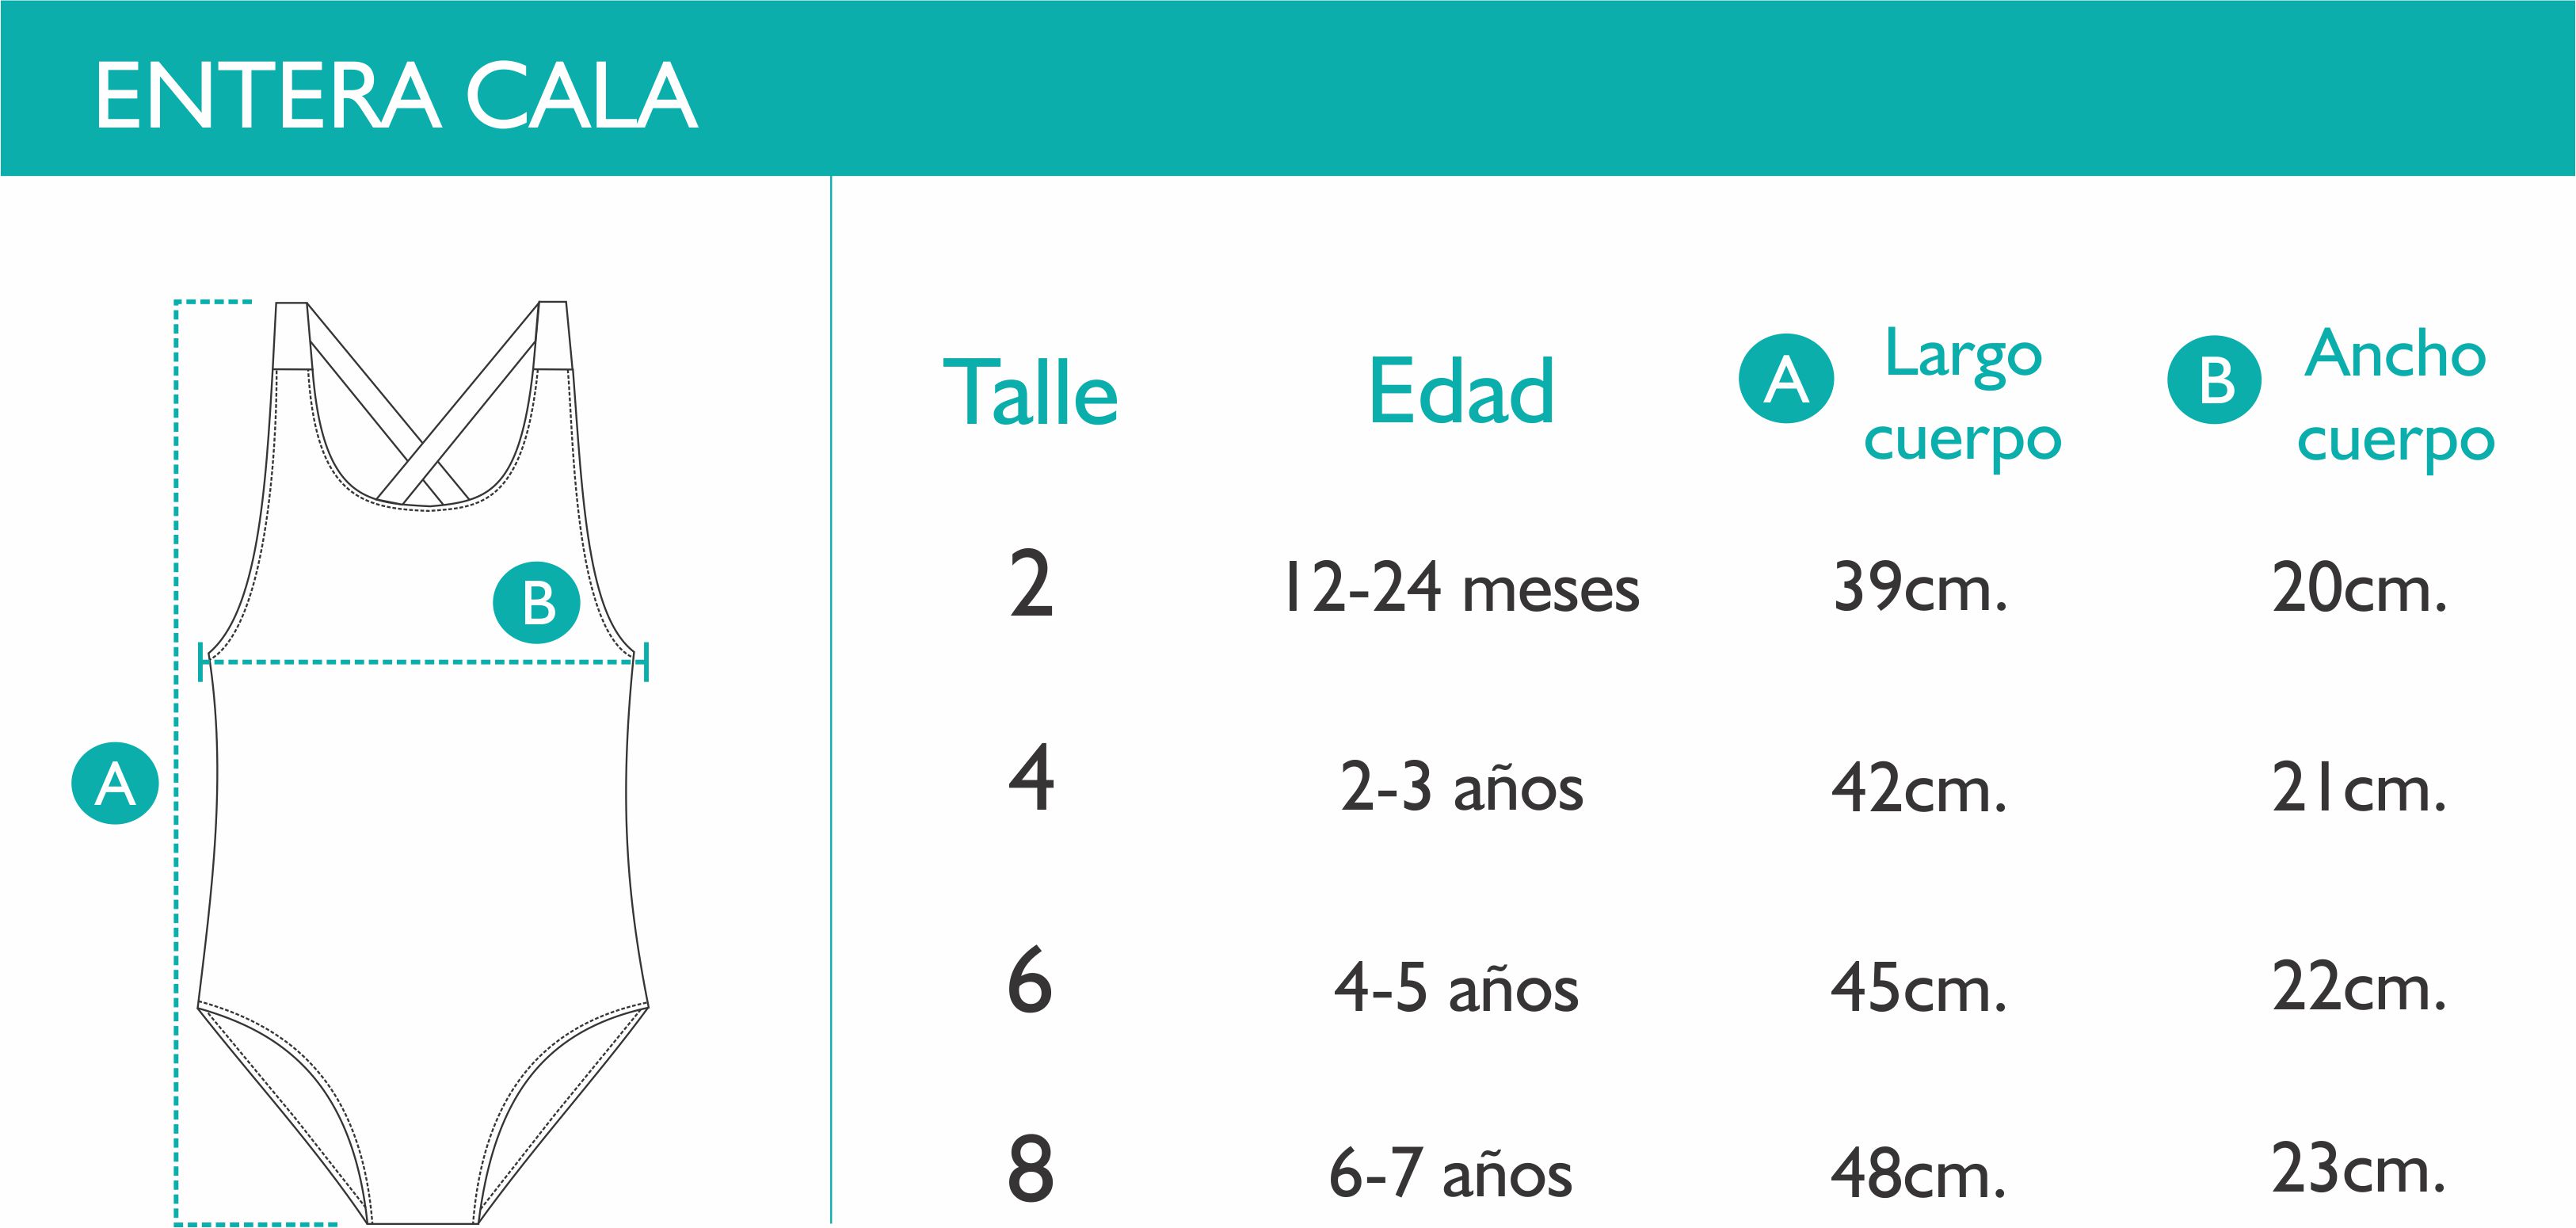The height and width of the screenshot is (1228, 2576).
Task: Click the "22cm." width value
Action: [x=2359, y=988]
